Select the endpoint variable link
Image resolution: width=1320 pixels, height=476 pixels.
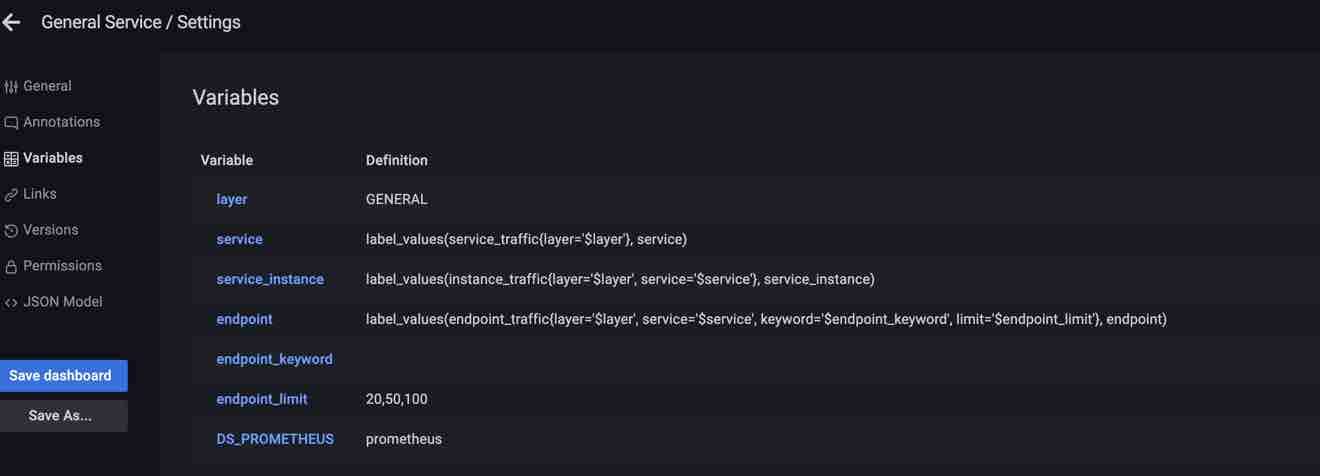(244, 319)
